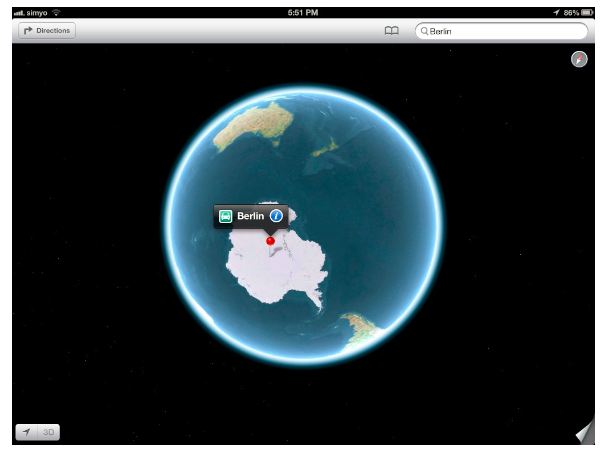
Task: Tap the compass to reset north
Action: (579, 60)
